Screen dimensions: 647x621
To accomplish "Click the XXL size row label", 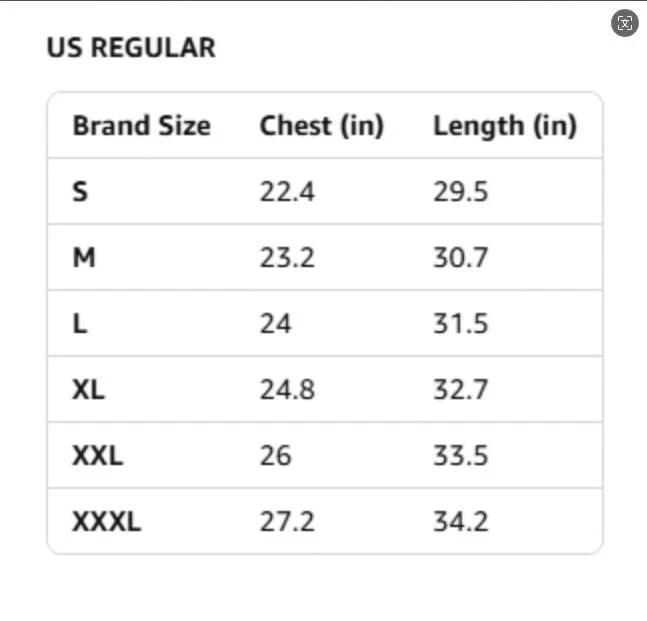I will point(98,456).
